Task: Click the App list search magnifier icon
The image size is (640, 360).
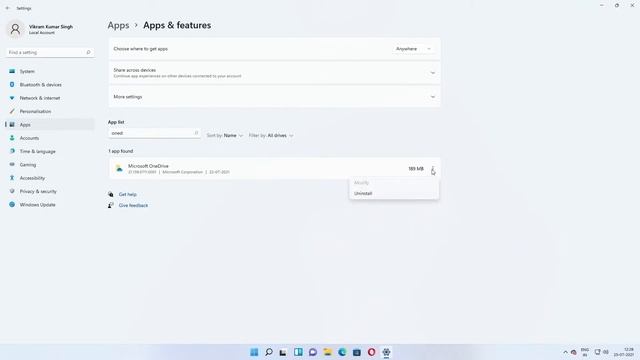Action: point(196,133)
